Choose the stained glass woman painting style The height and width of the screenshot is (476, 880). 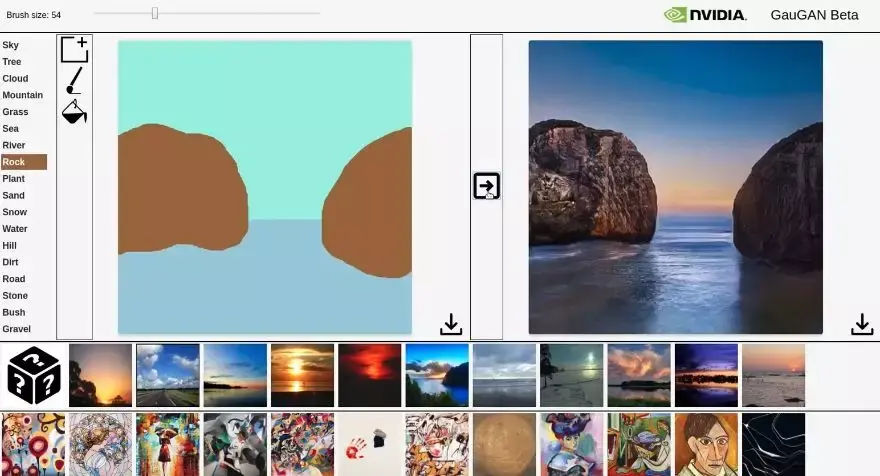(100, 445)
